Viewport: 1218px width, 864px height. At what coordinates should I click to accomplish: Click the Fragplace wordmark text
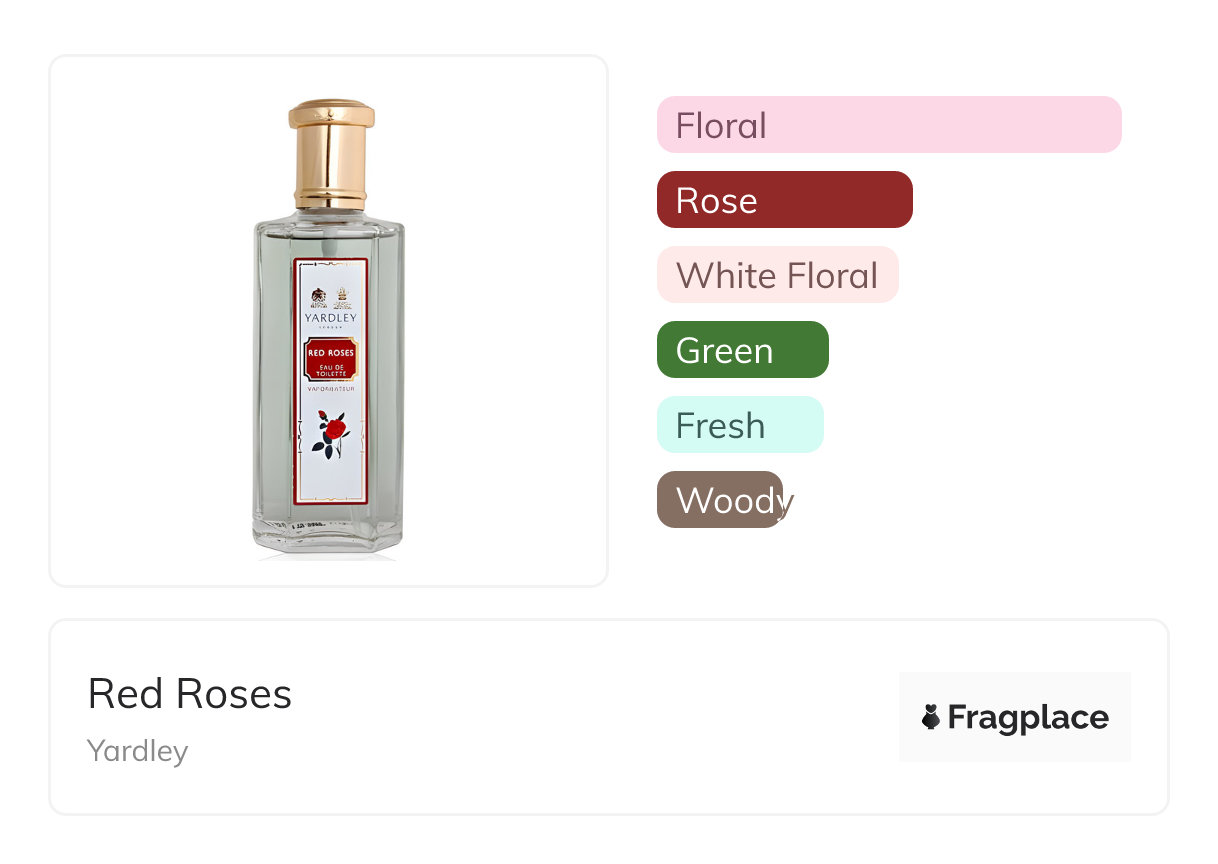[1027, 717]
